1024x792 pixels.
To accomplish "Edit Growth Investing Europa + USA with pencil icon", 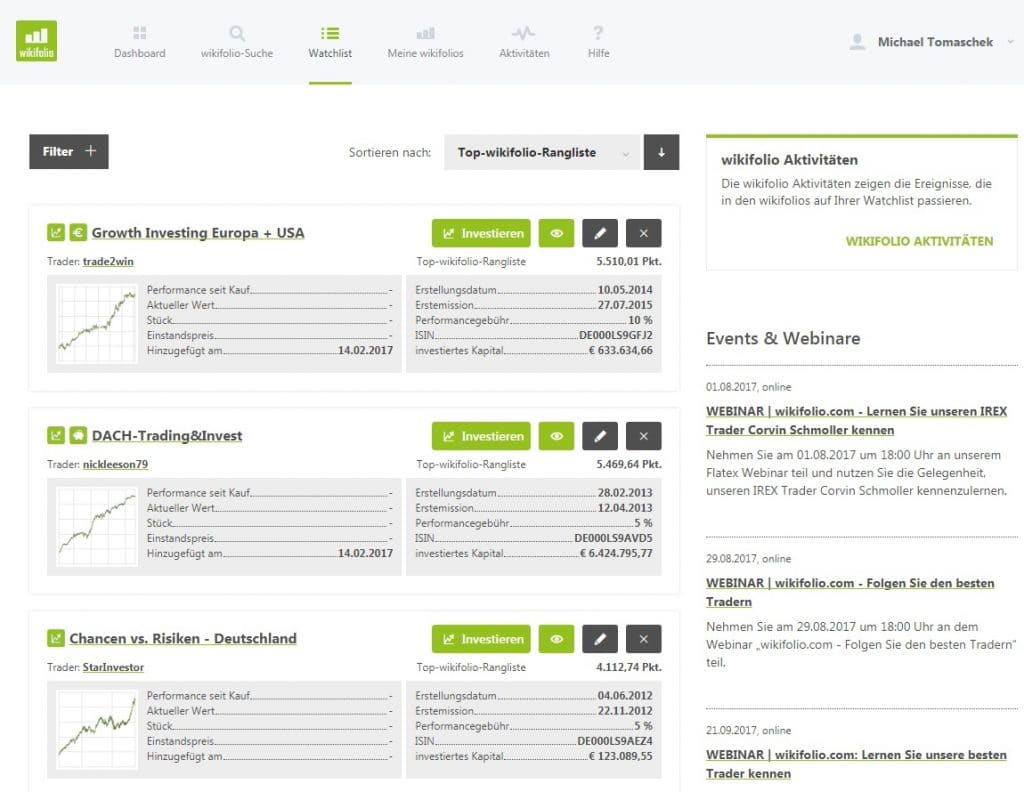I will tap(600, 233).
